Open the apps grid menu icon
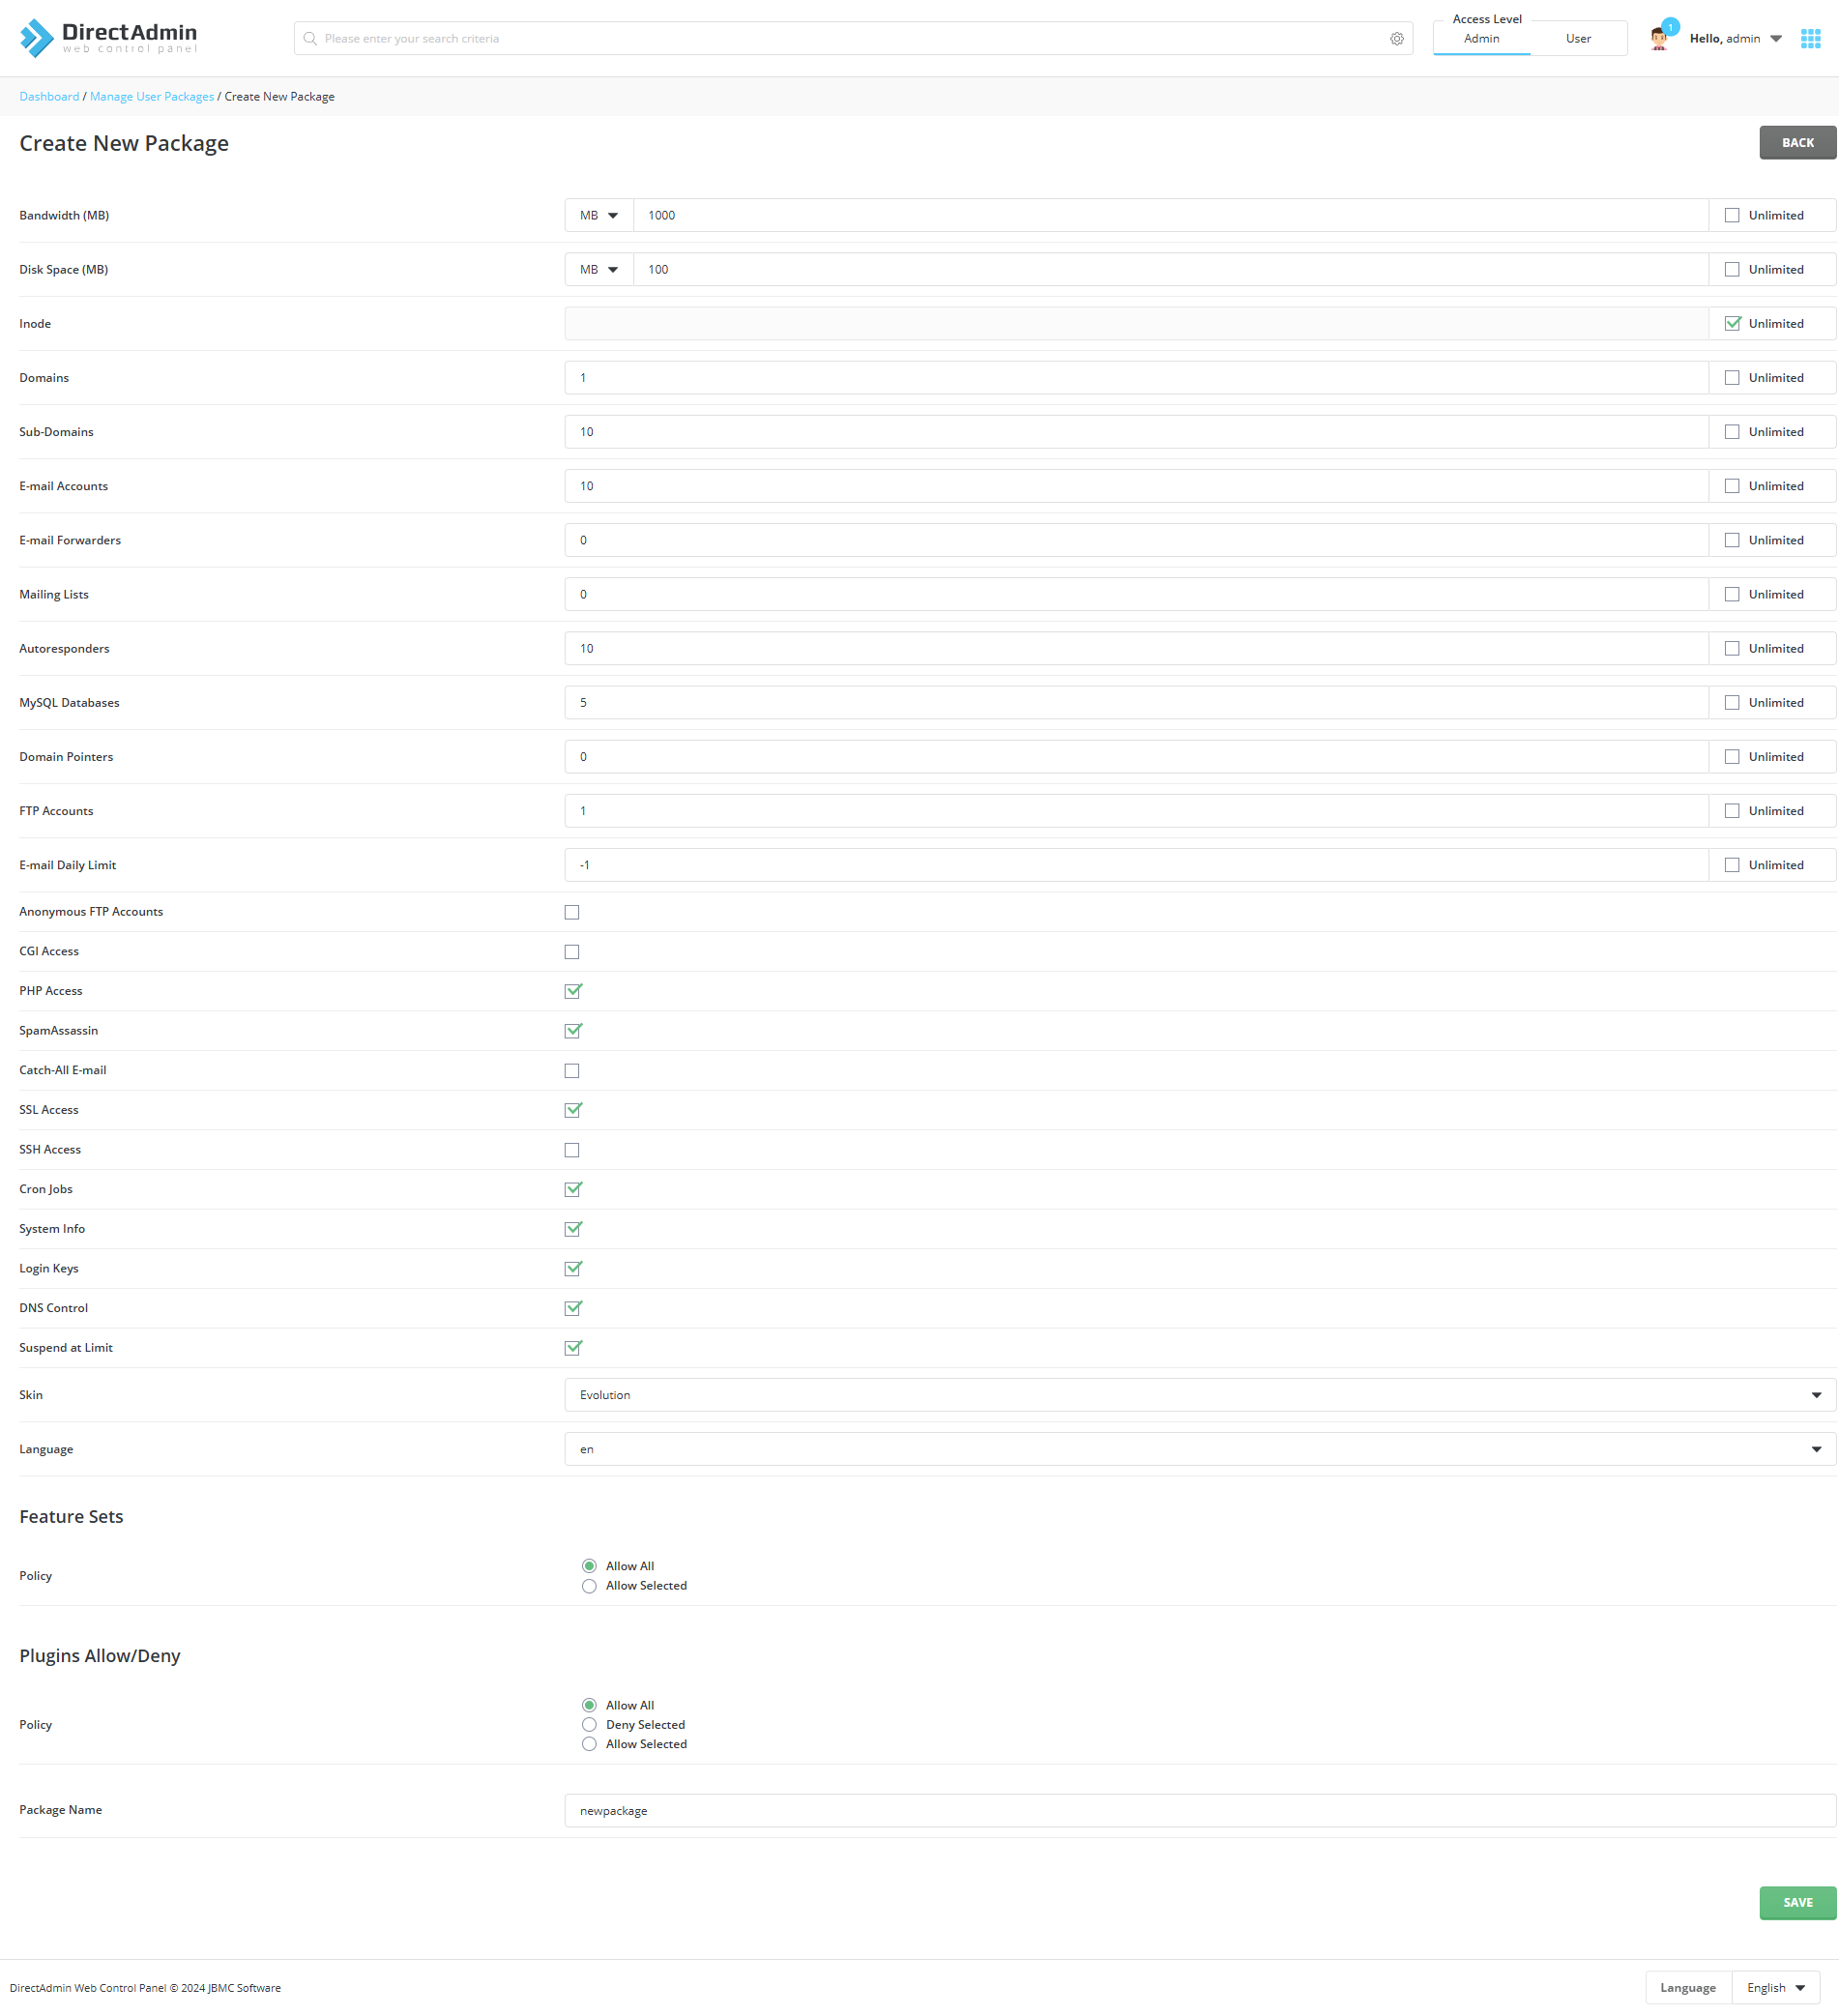This screenshot has width=1839, height=2016. tap(1810, 38)
